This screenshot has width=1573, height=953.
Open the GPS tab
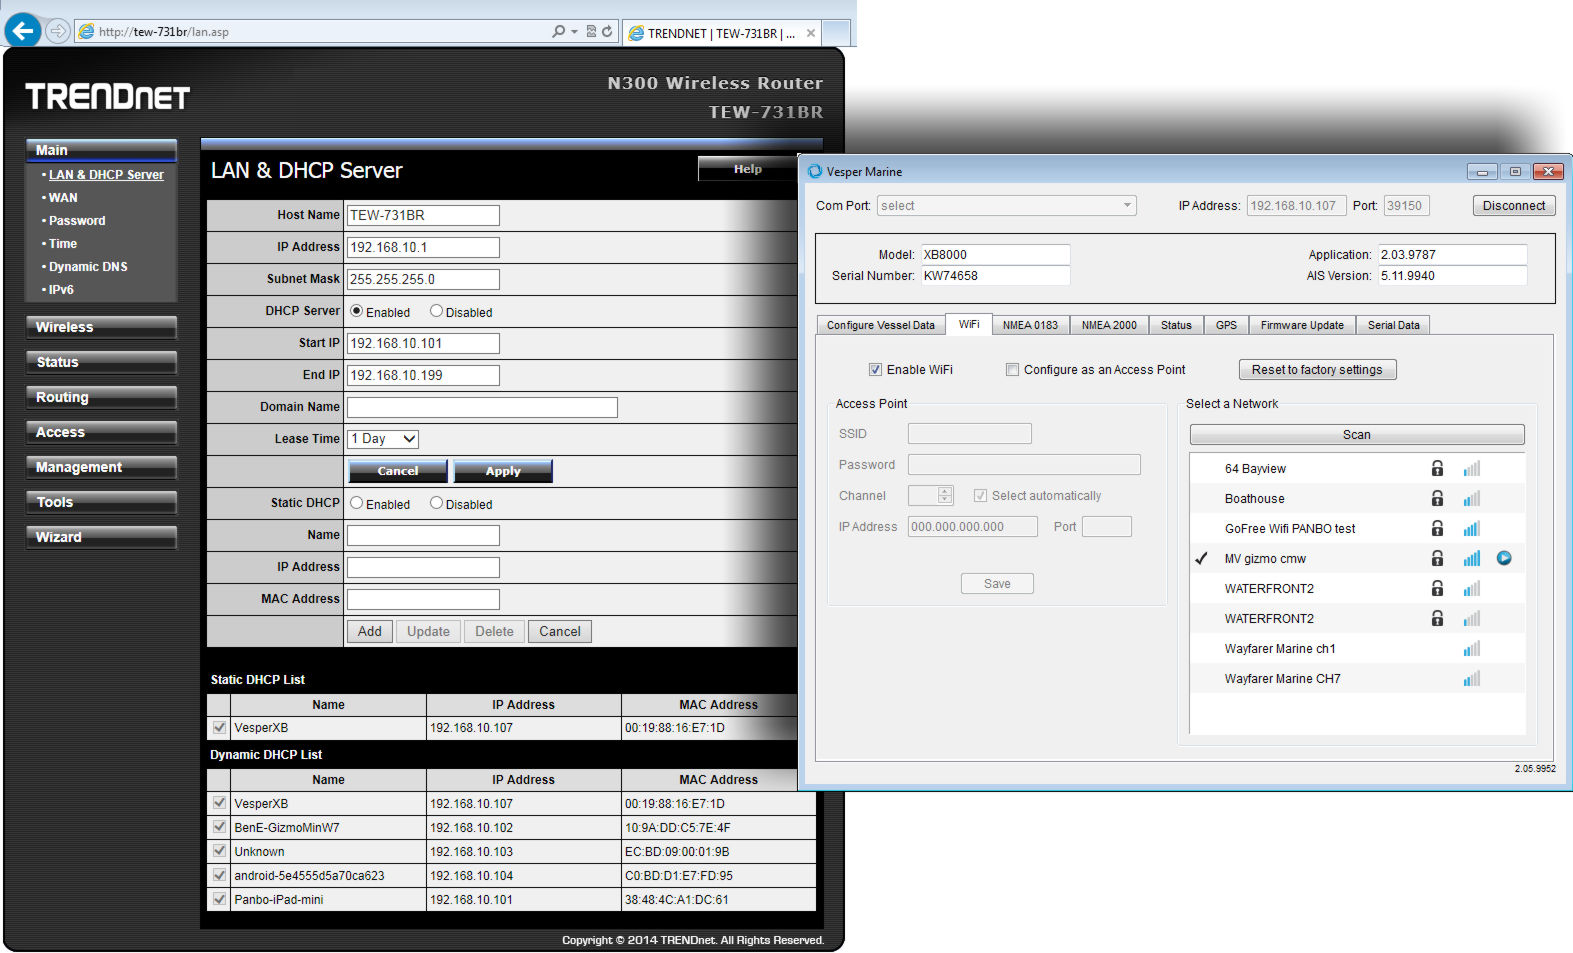pyautogui.click(x=1226, y=325)
